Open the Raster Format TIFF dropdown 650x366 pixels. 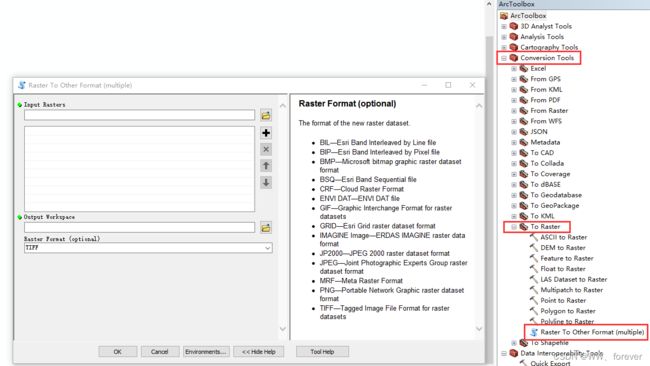(x=267, y=248)
